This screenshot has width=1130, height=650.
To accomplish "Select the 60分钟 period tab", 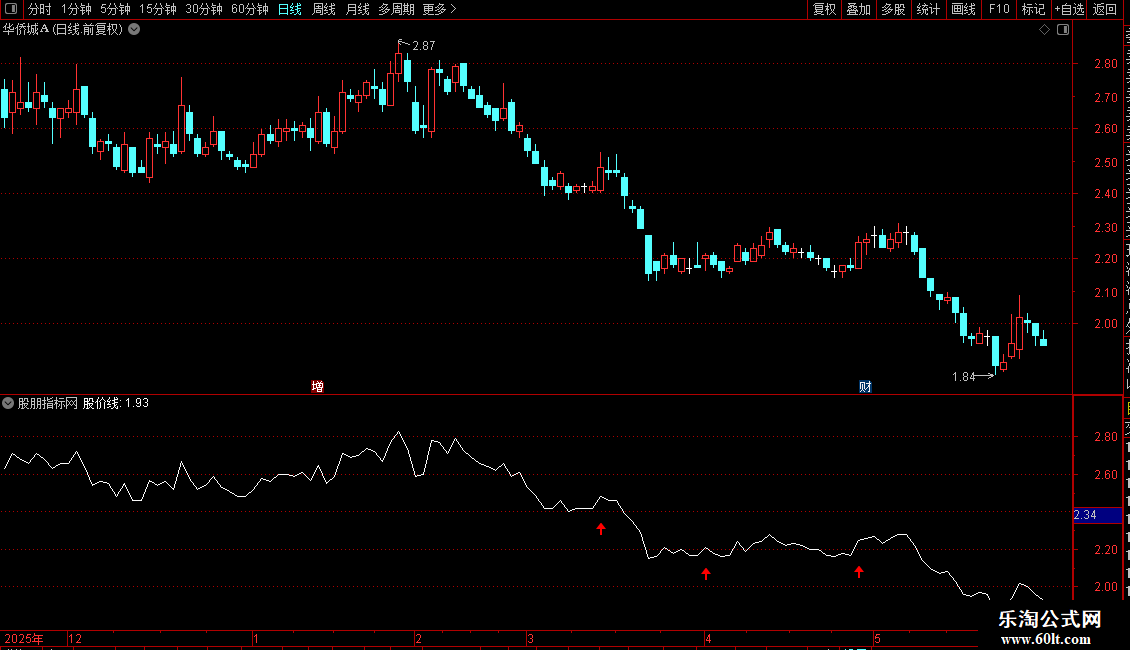I will (250, 9).
